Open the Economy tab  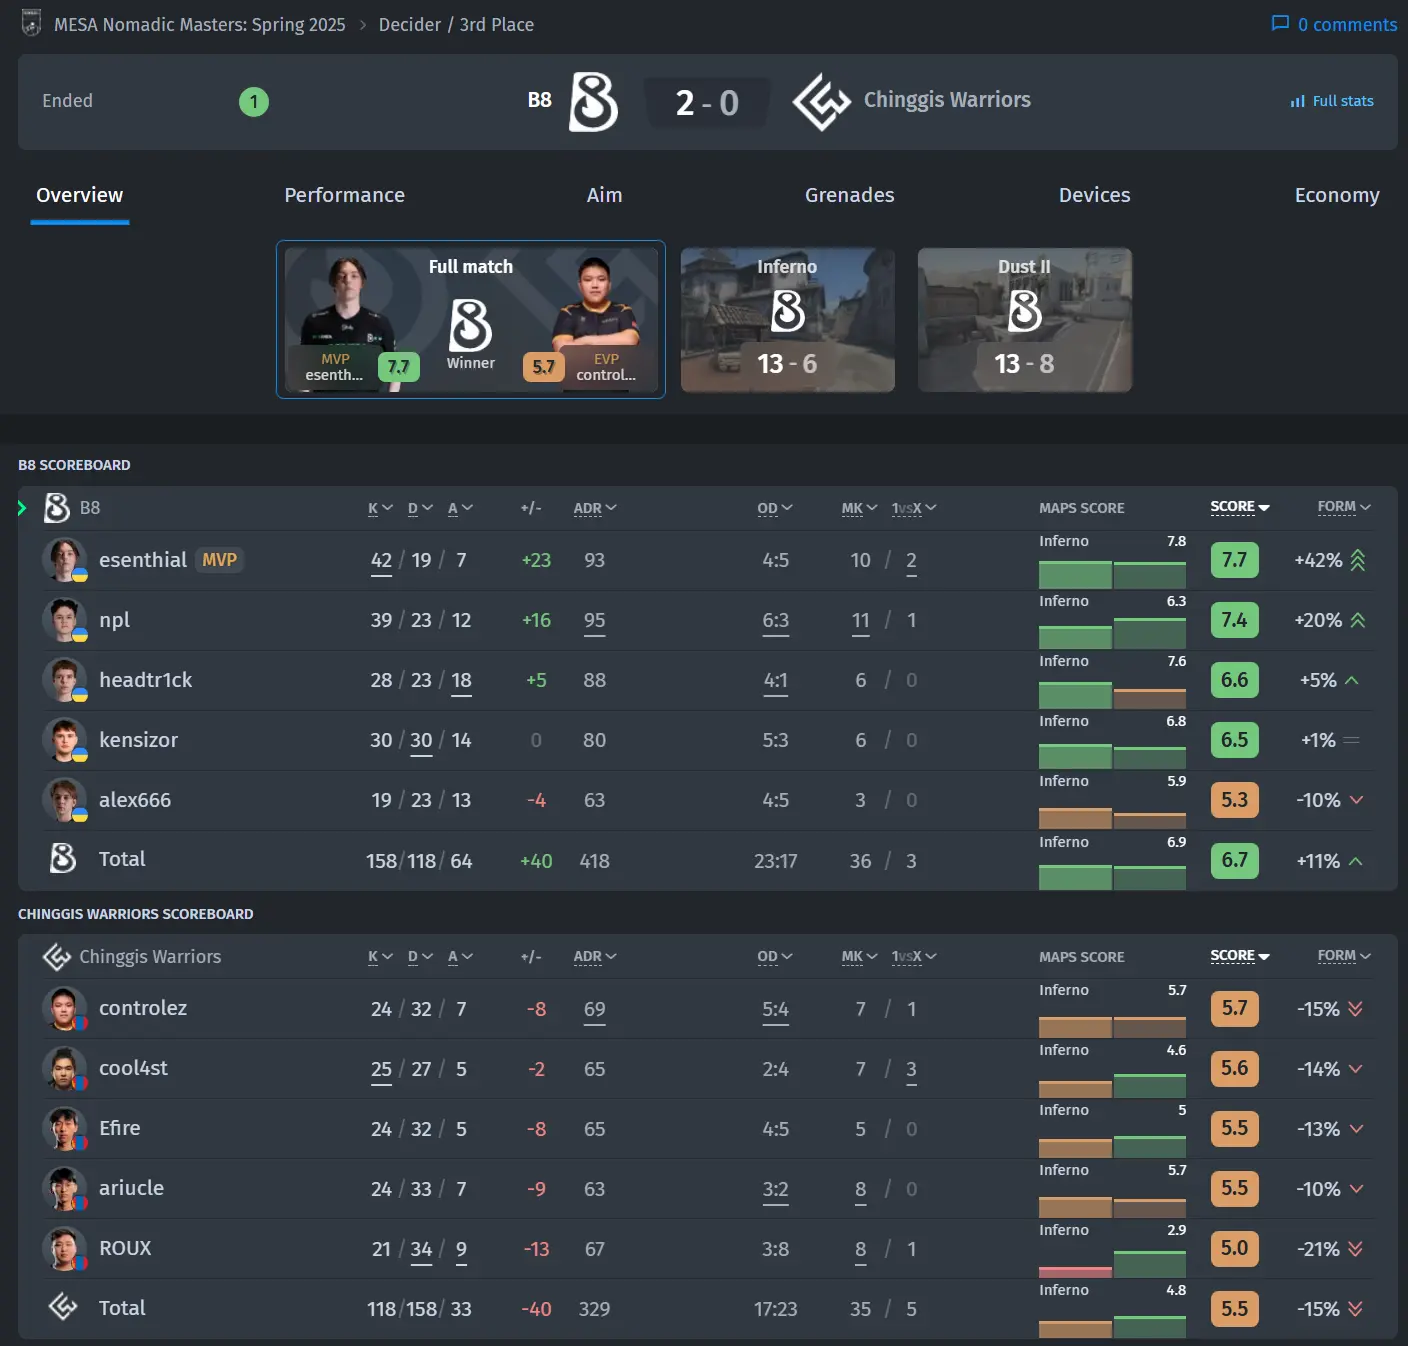[x=1337, y=195]
